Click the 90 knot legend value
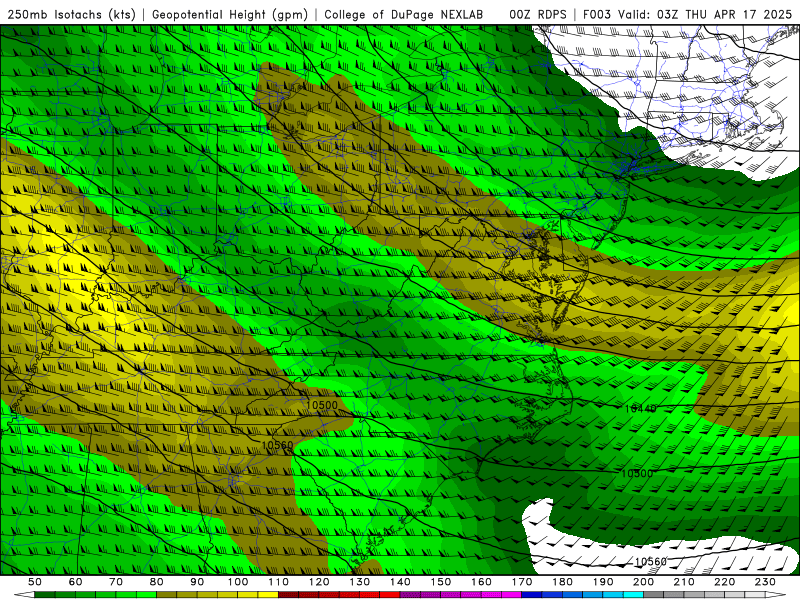This screenshot has height=600, width=800. tap(197, 582)
